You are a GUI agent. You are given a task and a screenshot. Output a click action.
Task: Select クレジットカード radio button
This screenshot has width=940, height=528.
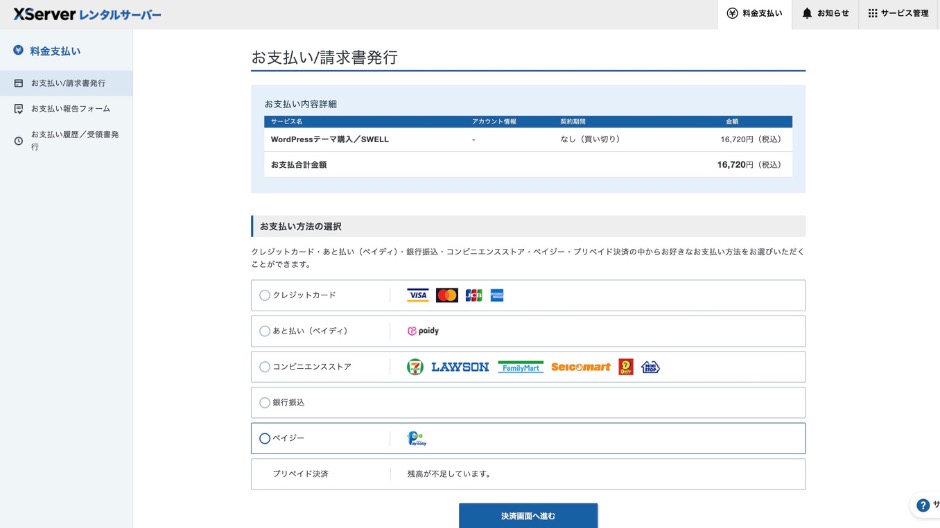[265, 295]
